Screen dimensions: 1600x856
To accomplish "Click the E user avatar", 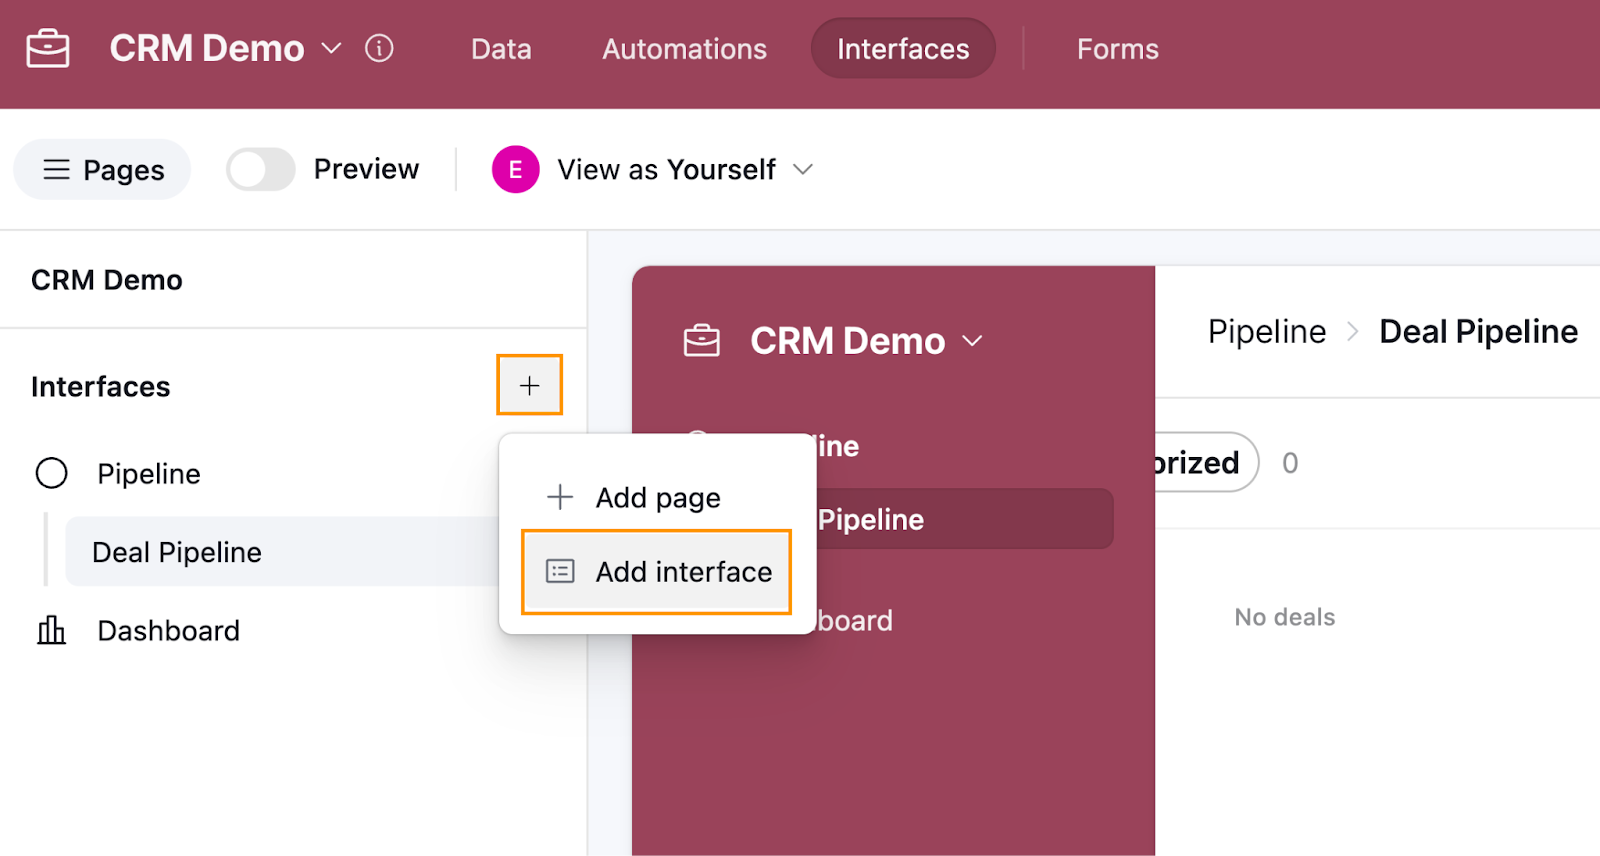I will (515, 170).
